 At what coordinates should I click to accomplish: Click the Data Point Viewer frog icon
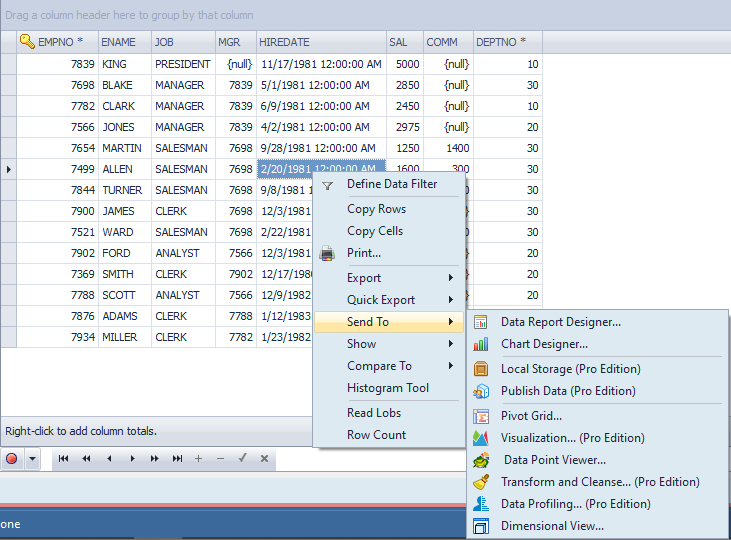pos(481,460)
